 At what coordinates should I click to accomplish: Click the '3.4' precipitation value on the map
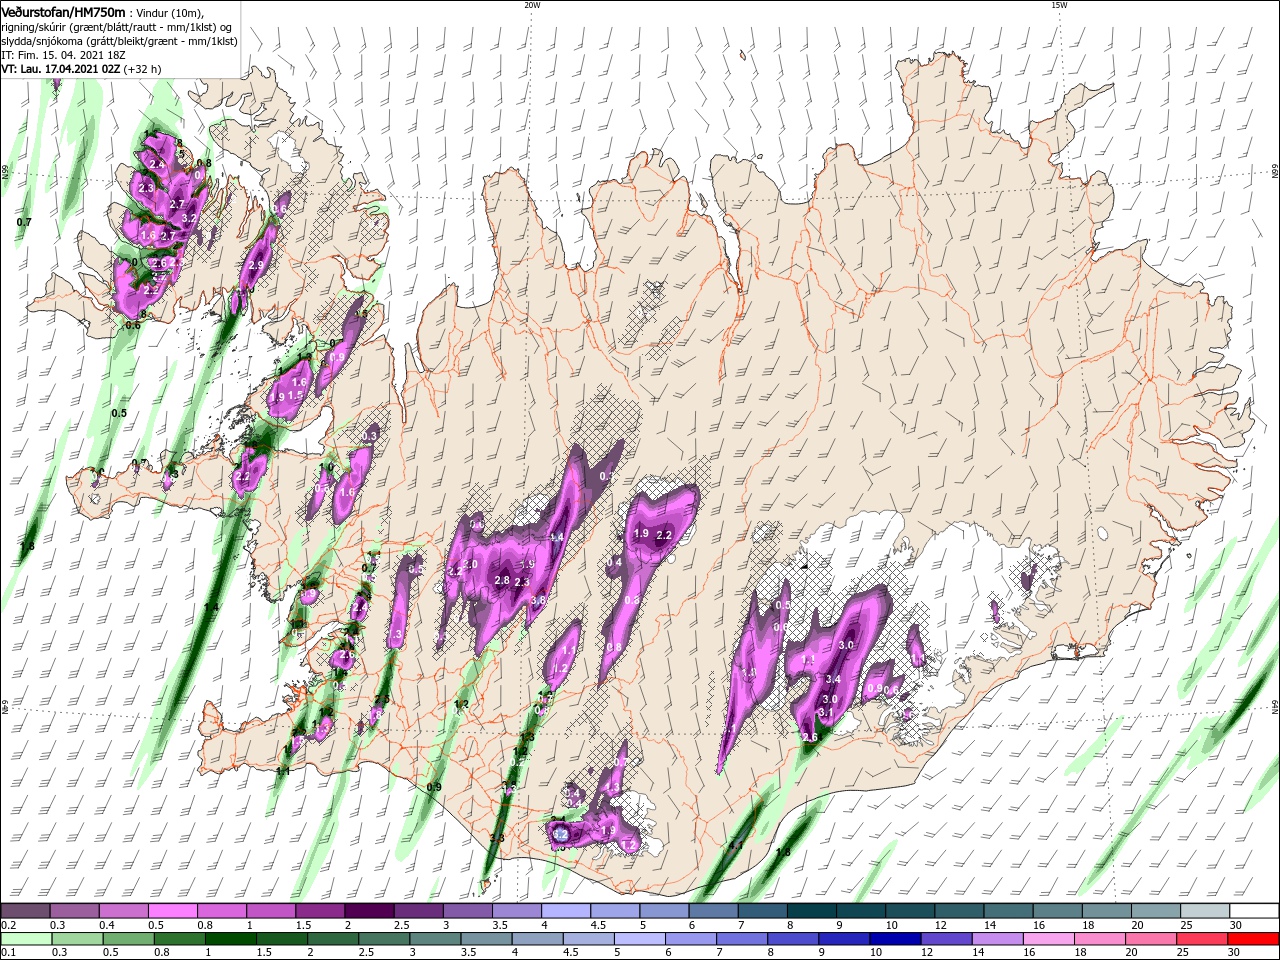(x=835, y=680)
